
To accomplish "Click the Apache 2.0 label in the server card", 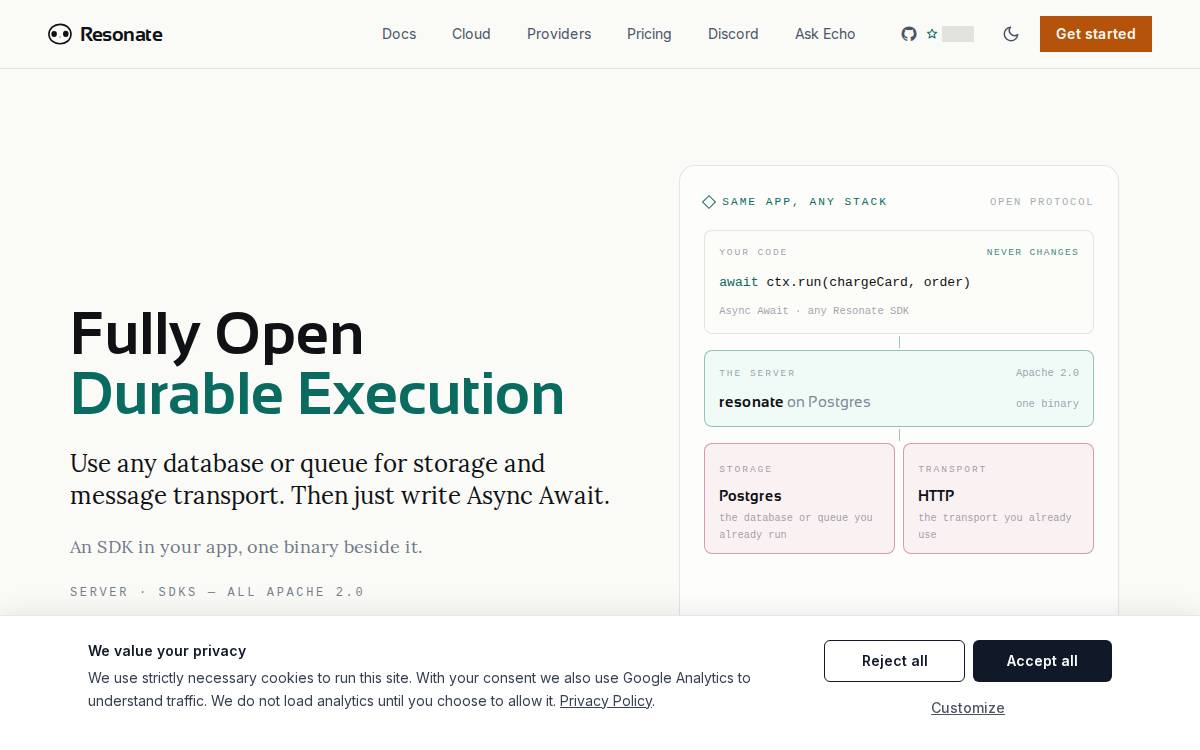I will [x=1047, y=373].
